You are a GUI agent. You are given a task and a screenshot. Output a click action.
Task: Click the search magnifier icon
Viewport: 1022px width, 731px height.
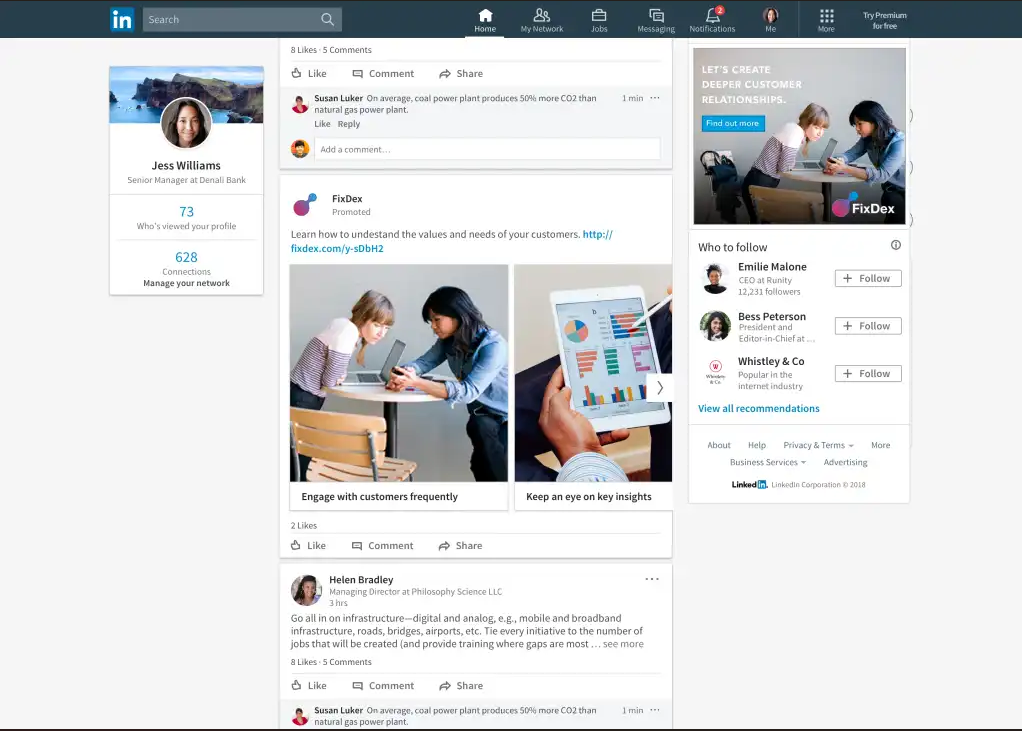327,20
